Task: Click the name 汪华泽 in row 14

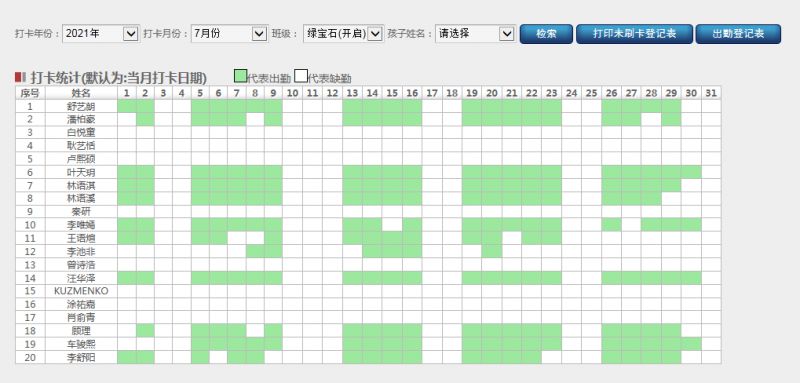Action: (x=81, y=278)
